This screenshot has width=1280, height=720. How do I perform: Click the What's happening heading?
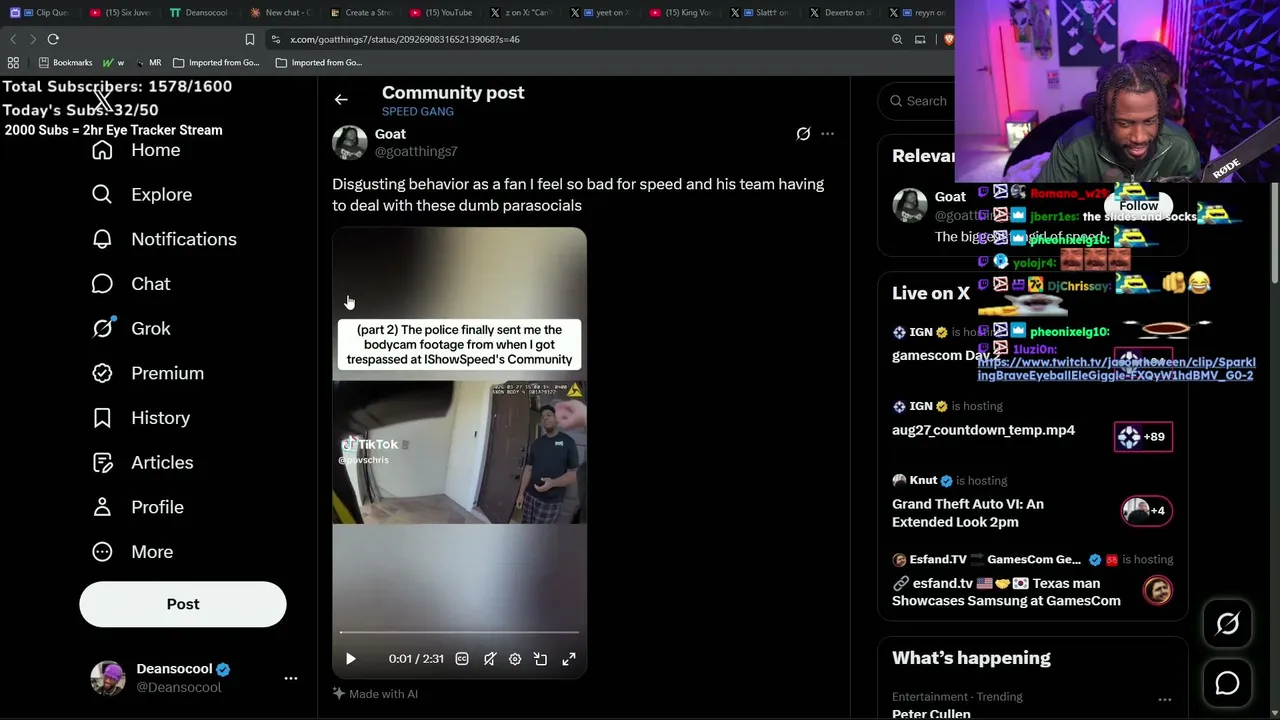pyautogui.click(x=971, y=658)
